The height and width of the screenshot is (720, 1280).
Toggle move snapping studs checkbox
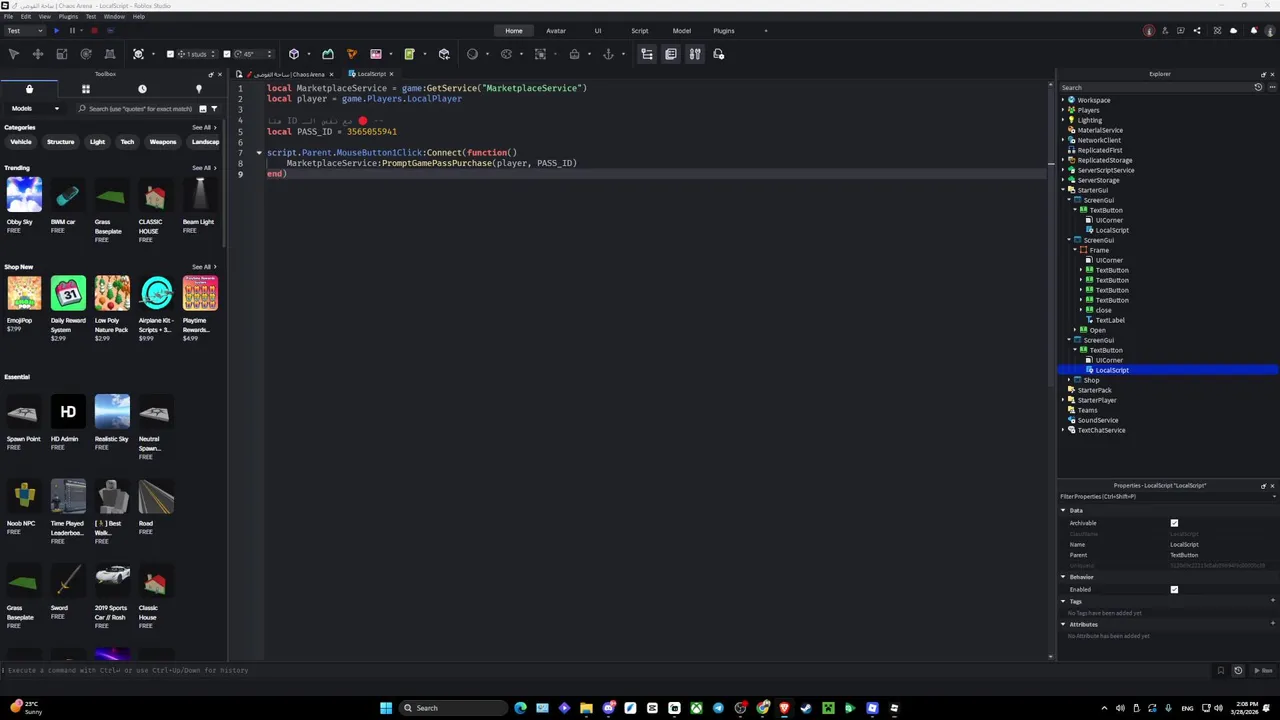[x=170, y=54]
